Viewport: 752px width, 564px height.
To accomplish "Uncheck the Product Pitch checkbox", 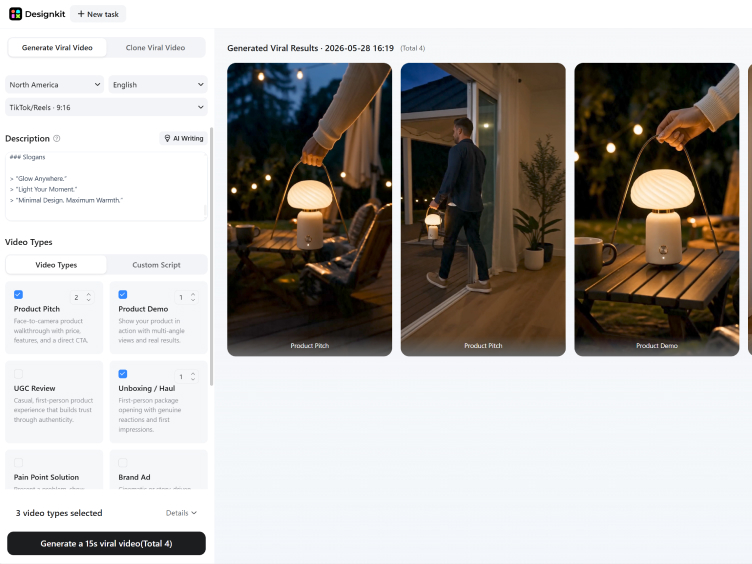I will coord(18,294).
